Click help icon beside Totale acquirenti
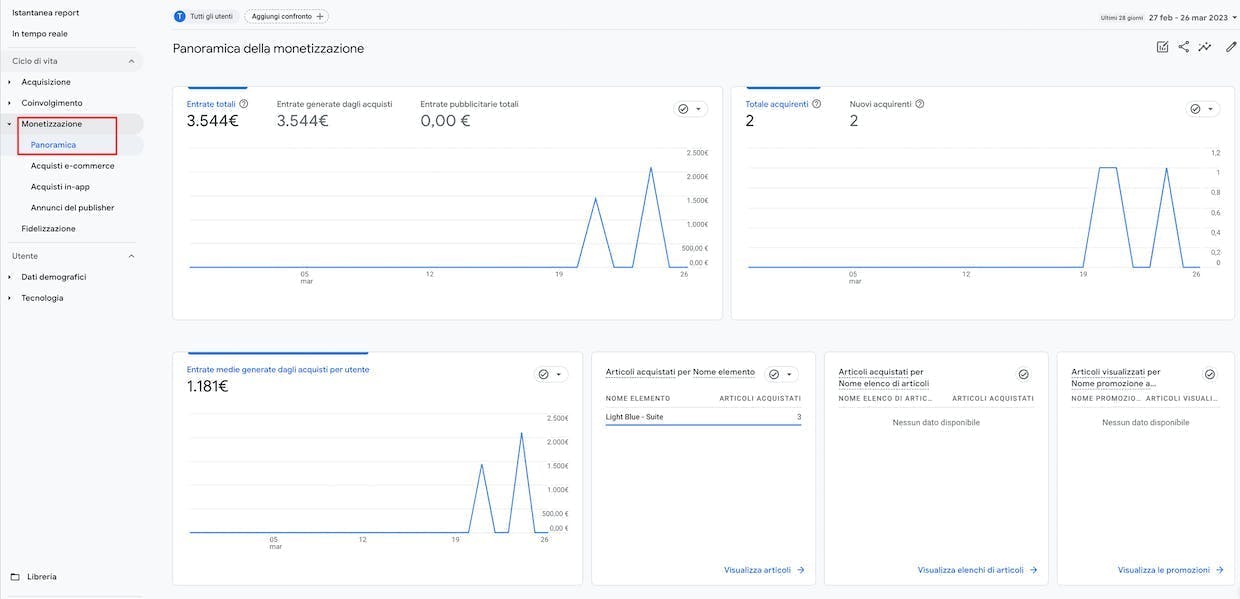This screenshot has width=1240, height=599. (816, 104)
